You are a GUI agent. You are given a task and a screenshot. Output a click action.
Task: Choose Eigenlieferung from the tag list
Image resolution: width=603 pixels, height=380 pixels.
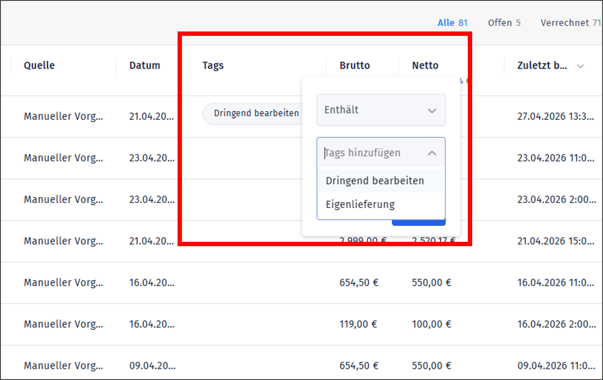point(381,204)
